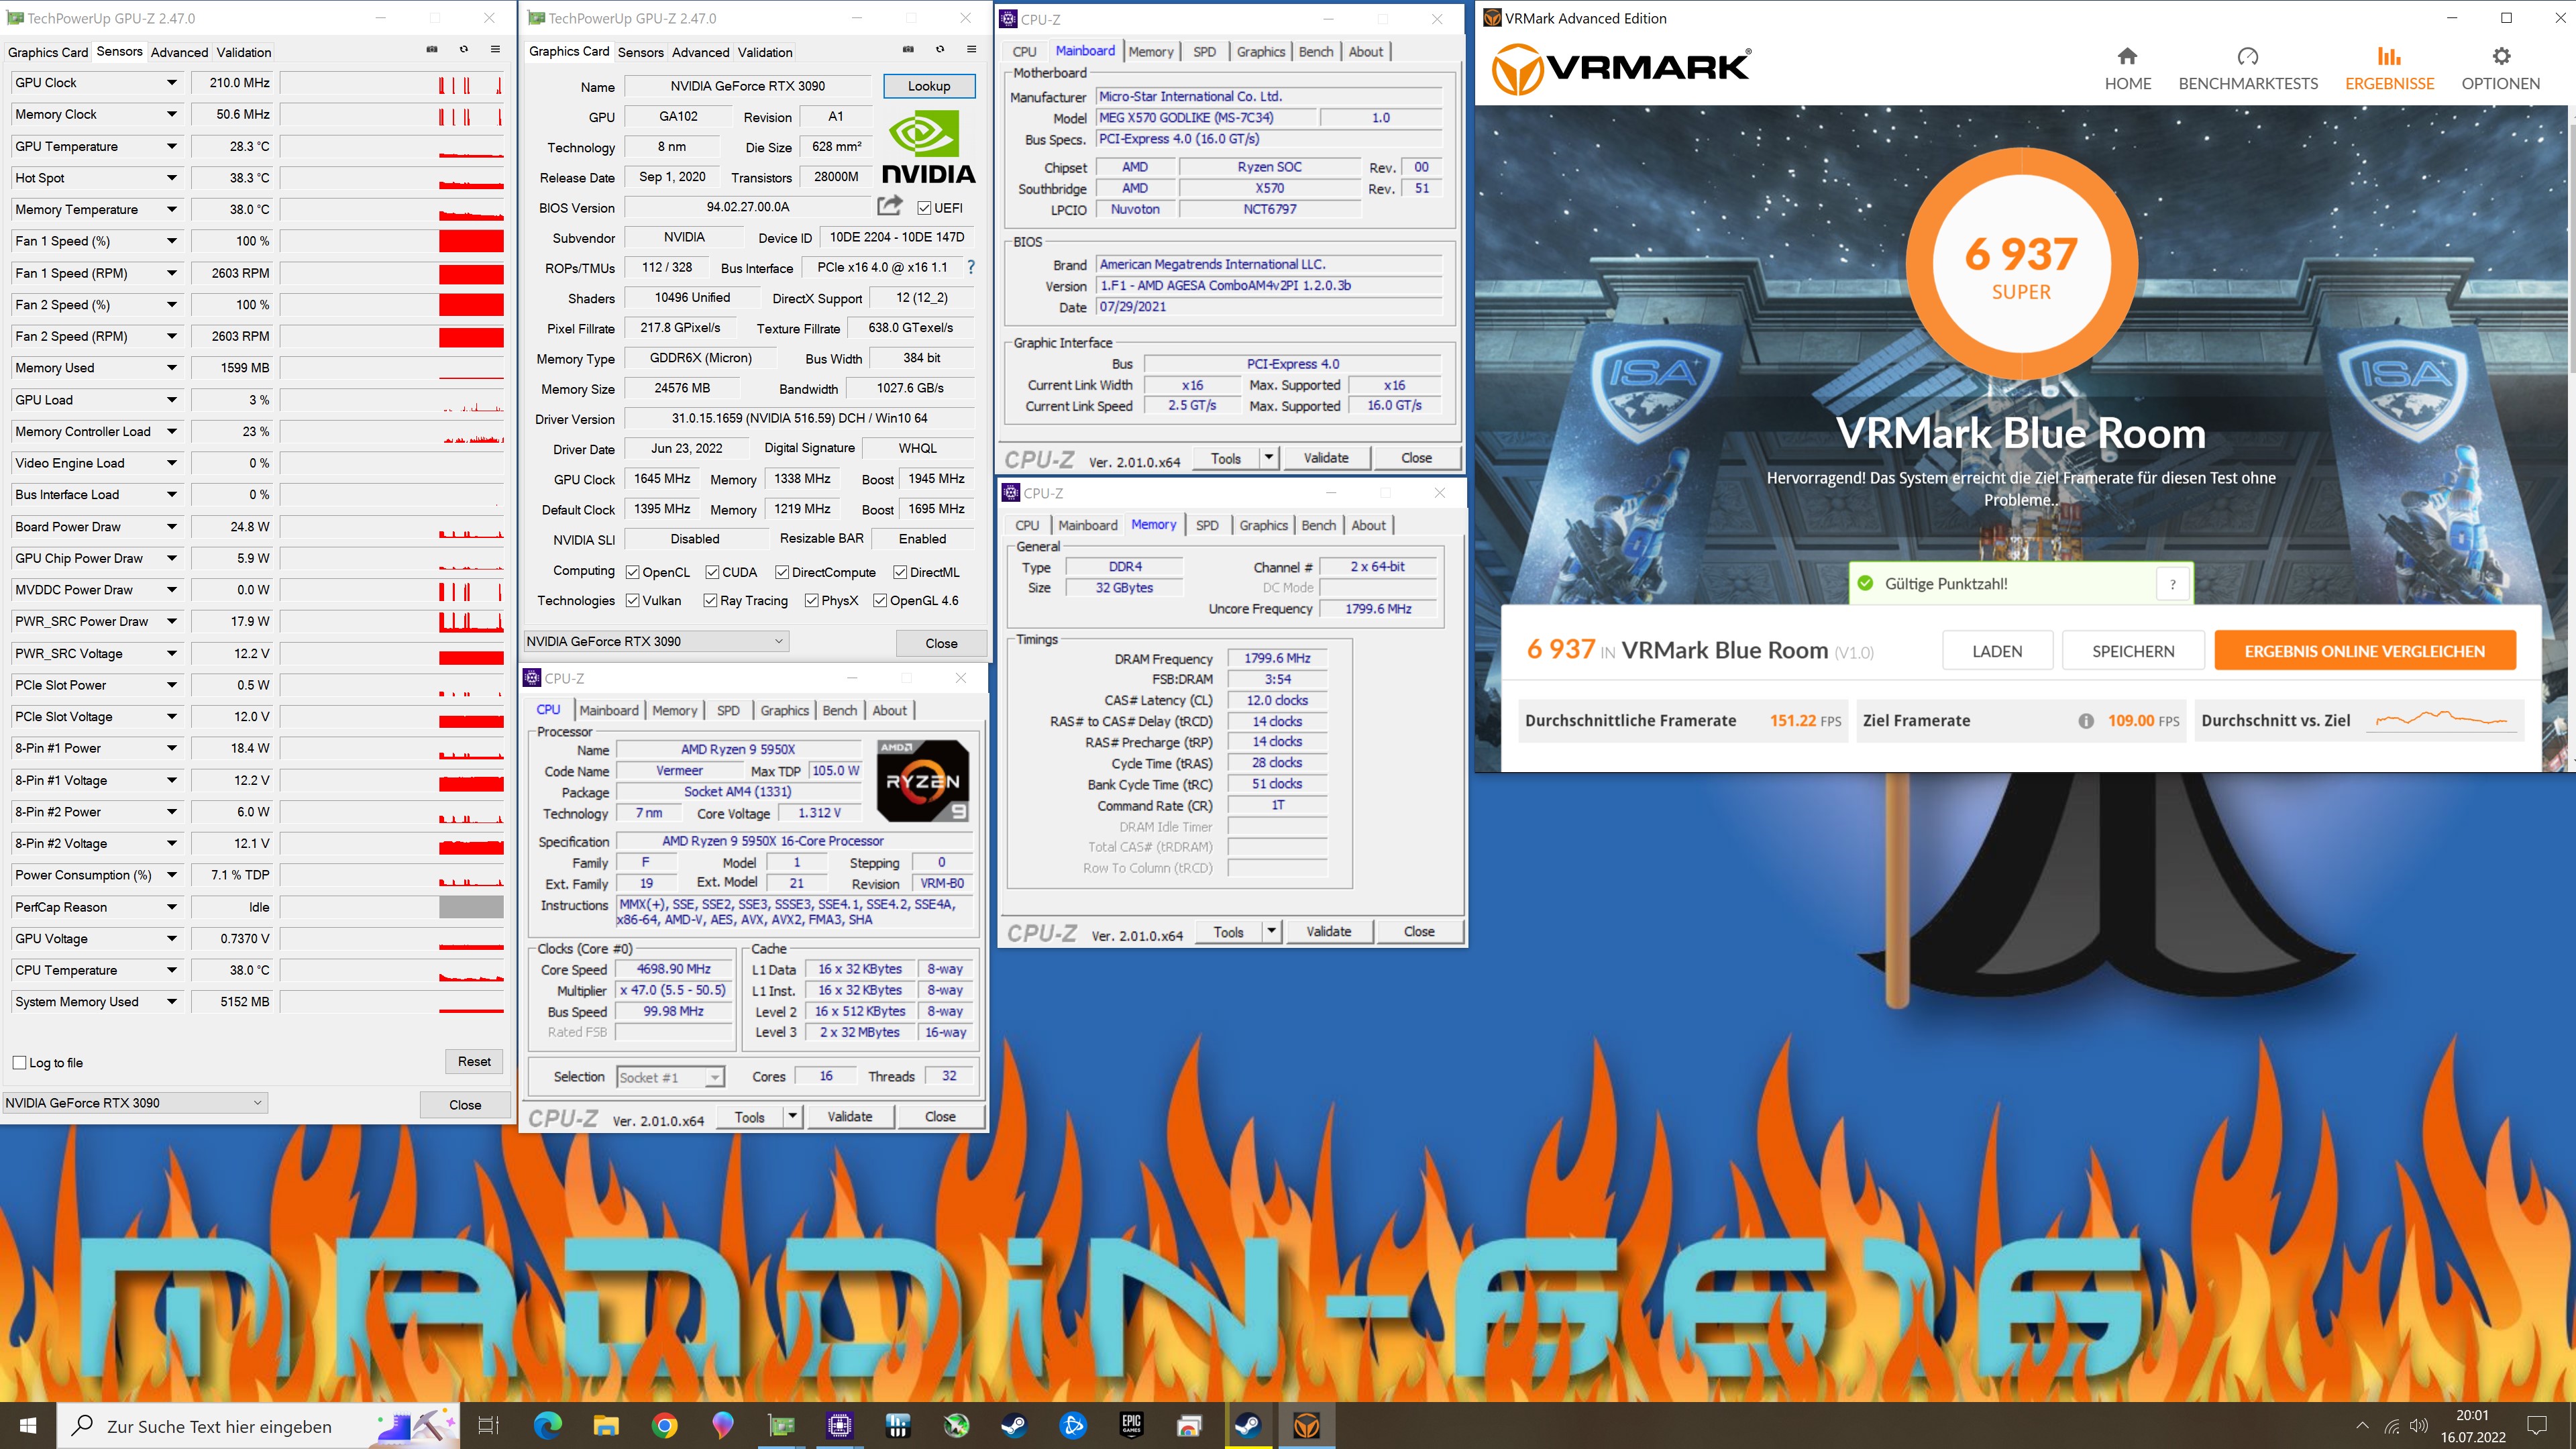Click the Gültige Punktzahl question mark button
The height and width of the screenshot is (1449, 2576).
tap(2172, 584)
